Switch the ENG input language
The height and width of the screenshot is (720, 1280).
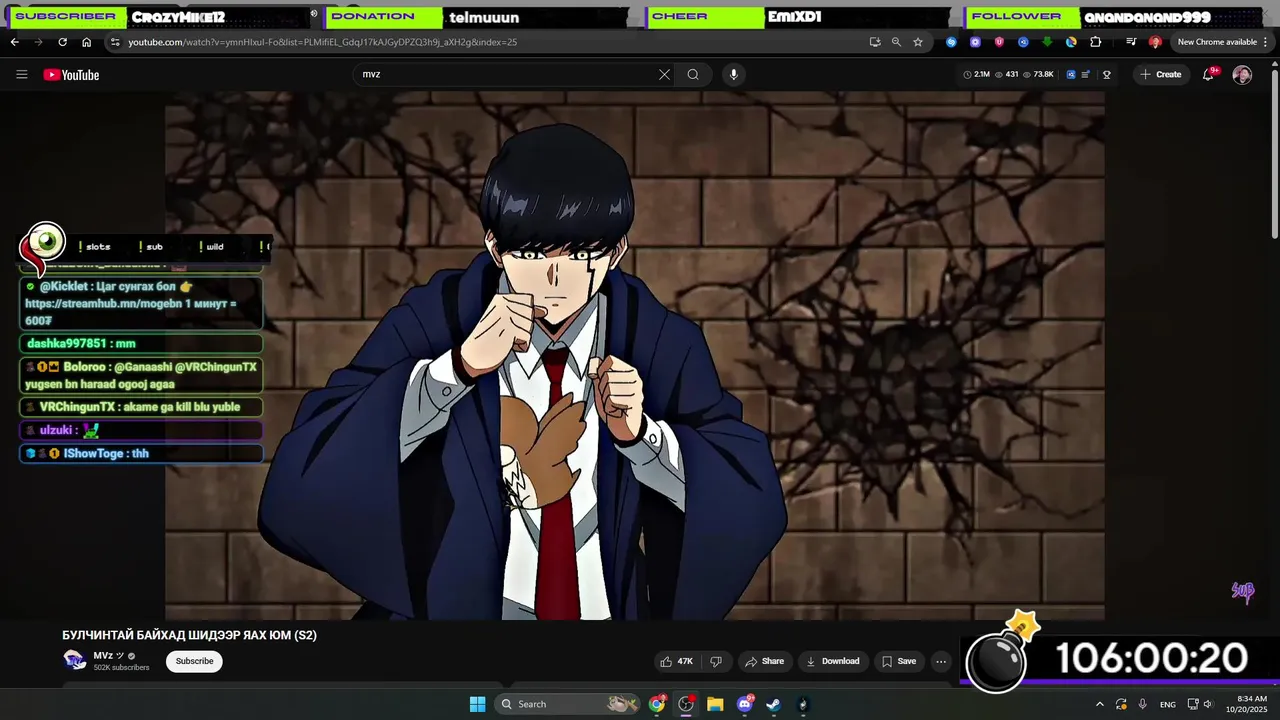pos(1168,704)
